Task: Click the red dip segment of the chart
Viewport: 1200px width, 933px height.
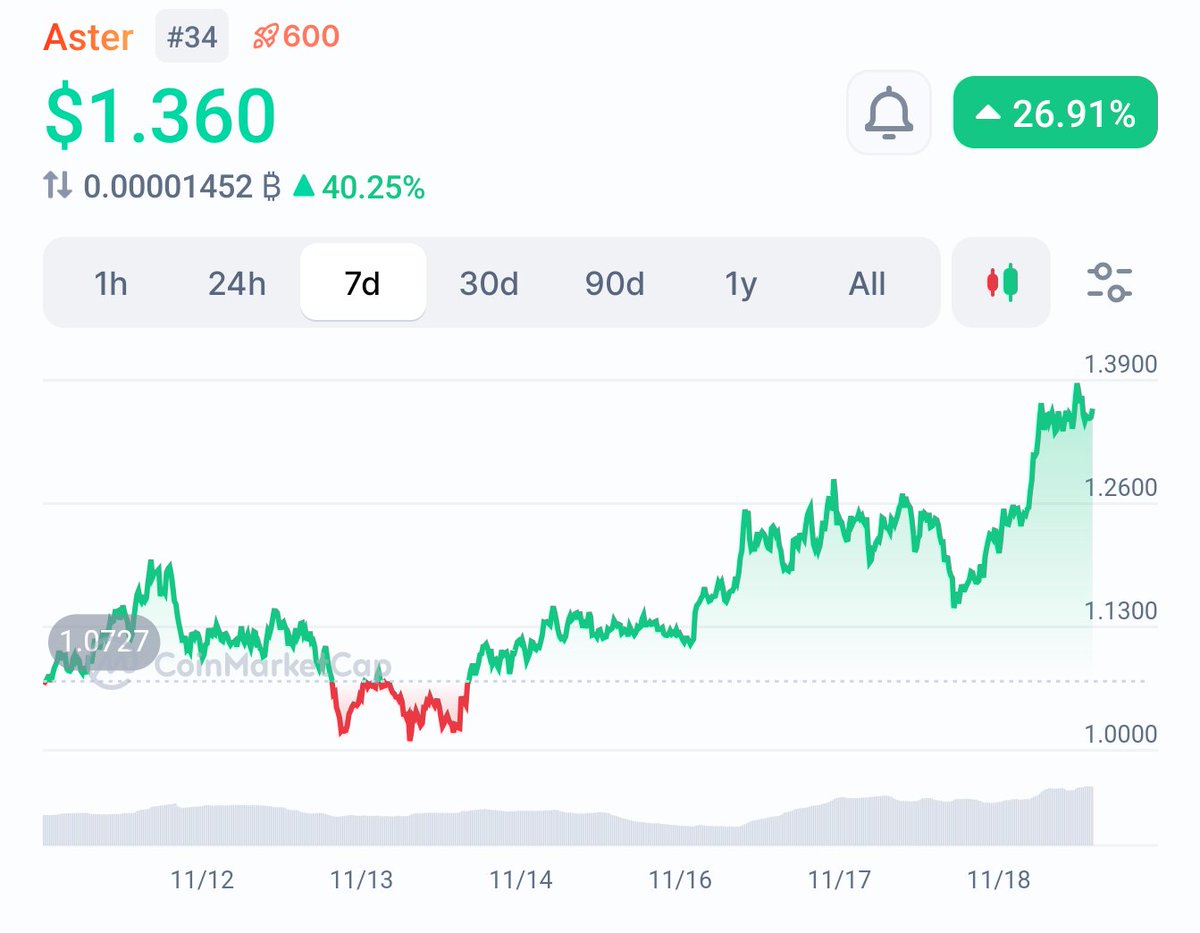Action: [400, 709]
